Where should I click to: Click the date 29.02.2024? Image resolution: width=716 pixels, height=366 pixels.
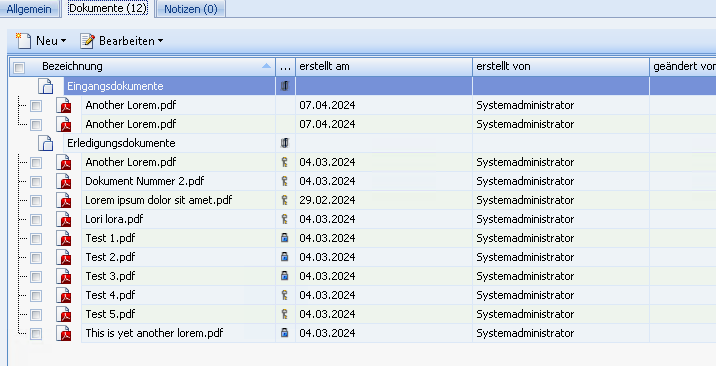click(327, 200)
